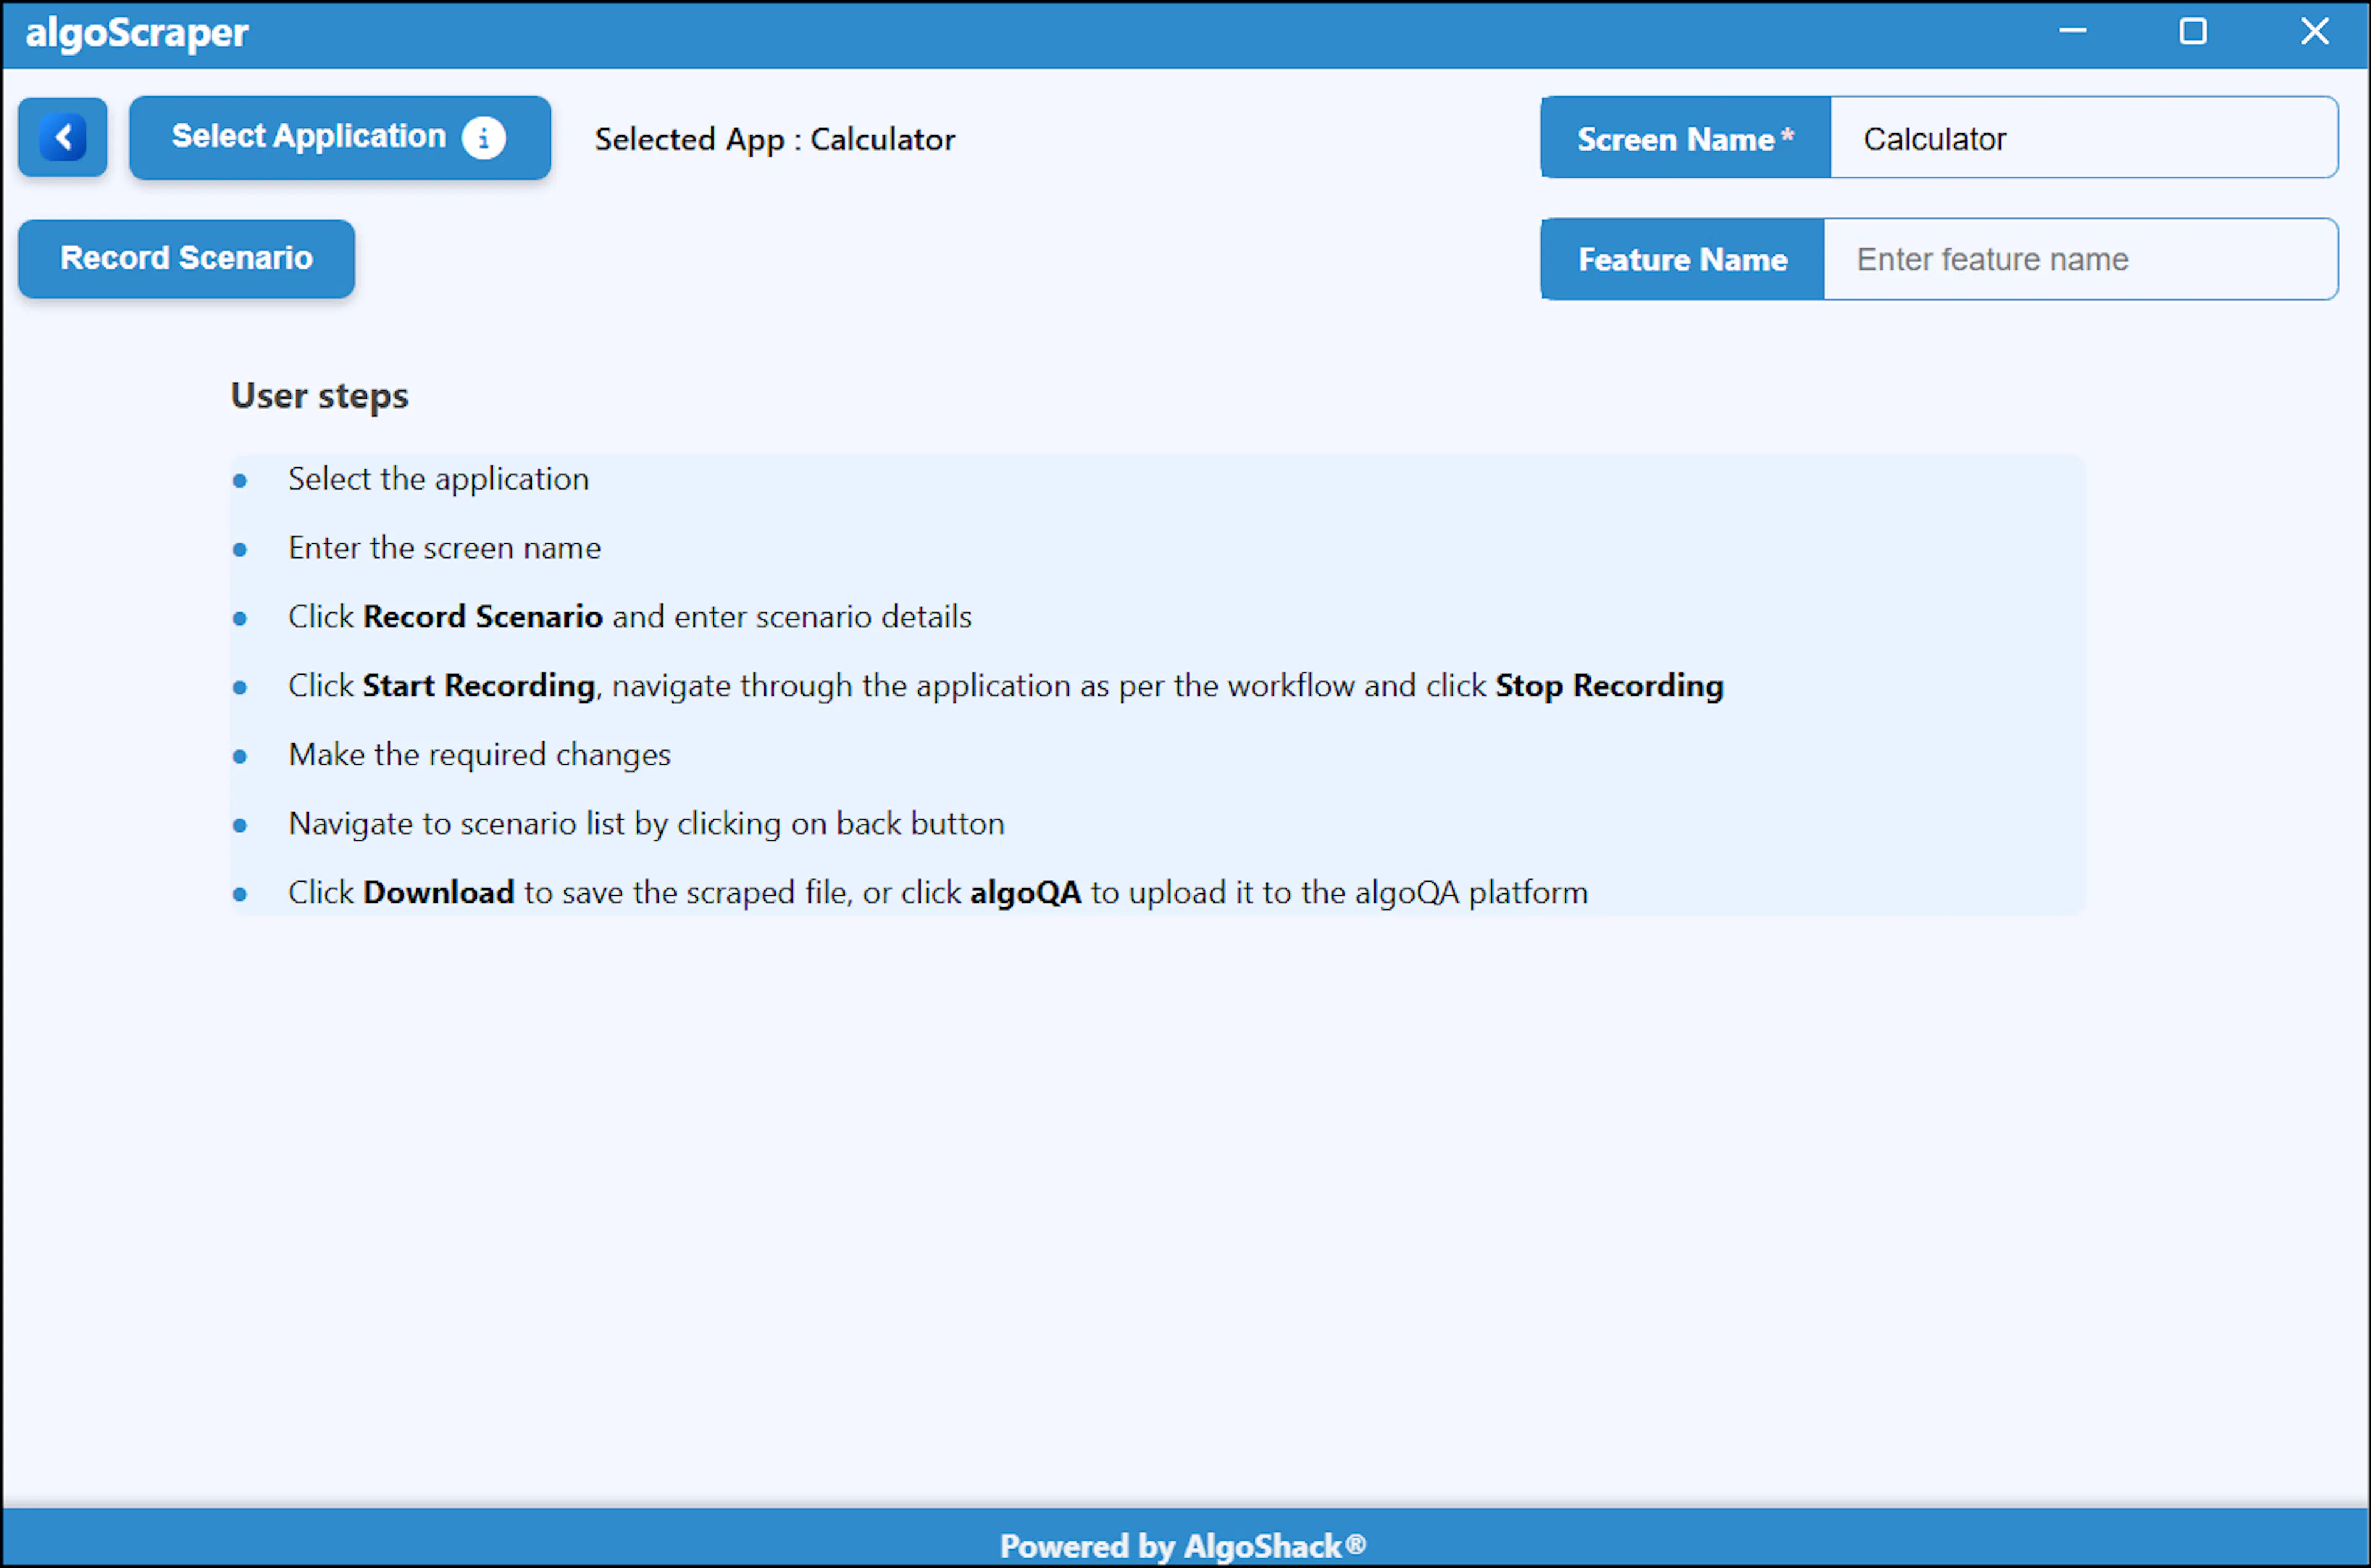Go back using the chevron arrow button
Screen dimensions: 2371x1568
pos(63,137)
